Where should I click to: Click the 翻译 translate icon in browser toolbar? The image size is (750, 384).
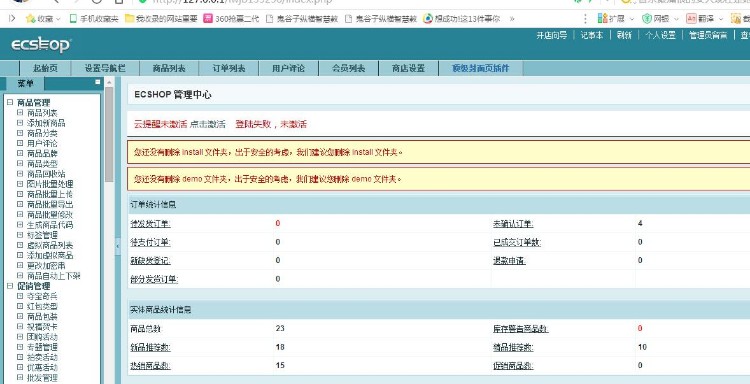691,19
